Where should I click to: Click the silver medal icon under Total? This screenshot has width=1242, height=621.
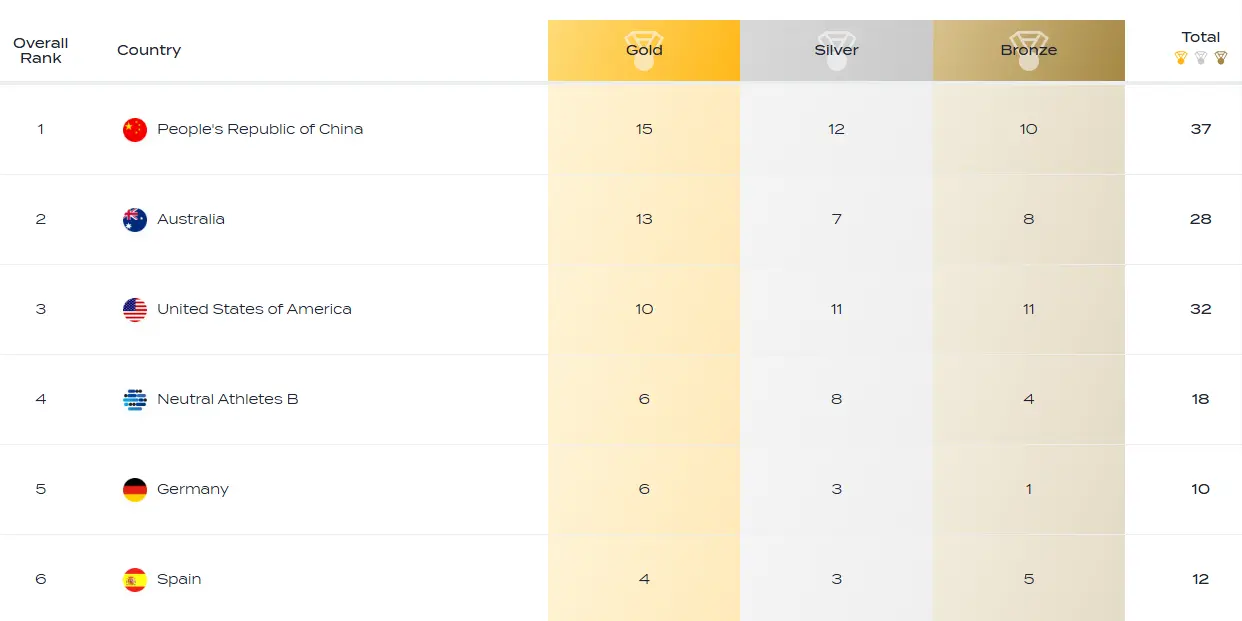click(x=1201, y=58)
